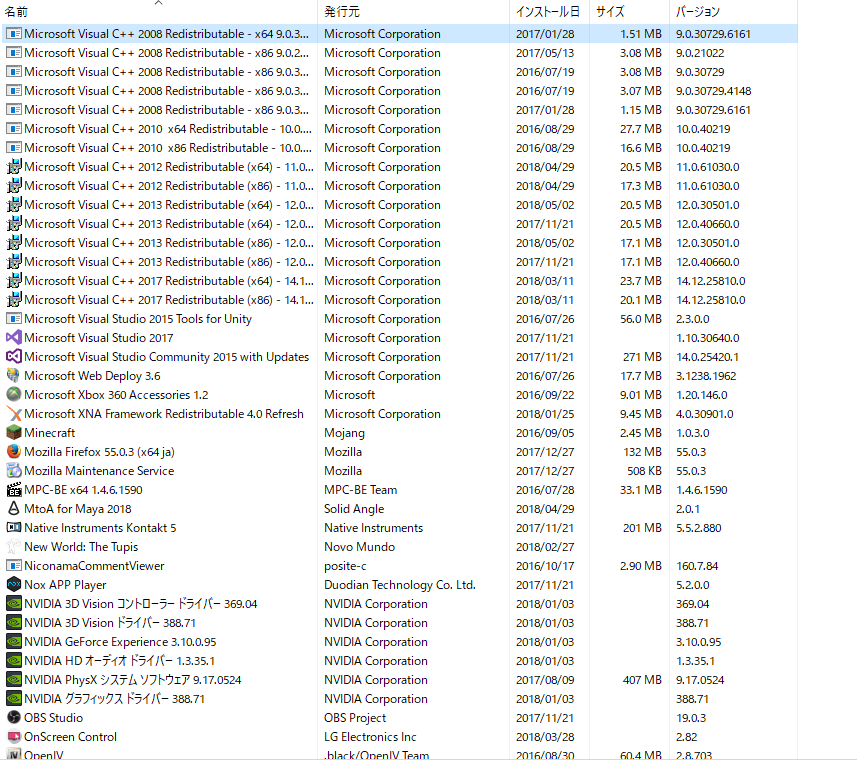This screenshot has height=760, width=857.
Task: Click publisher MPC-BE Team
Action: (x=361, y=490)
